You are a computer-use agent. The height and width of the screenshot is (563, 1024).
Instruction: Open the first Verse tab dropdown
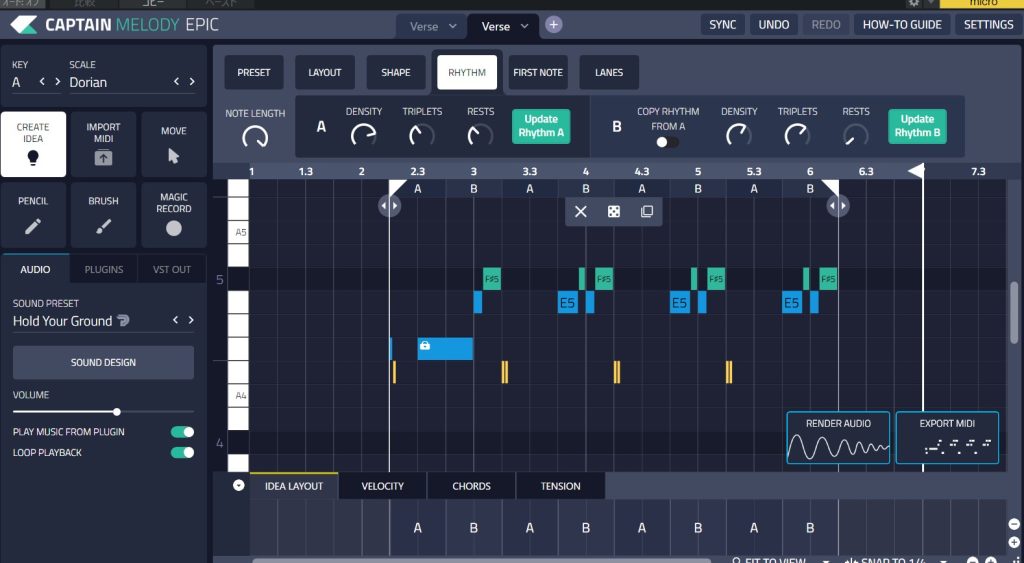point(452,27)
